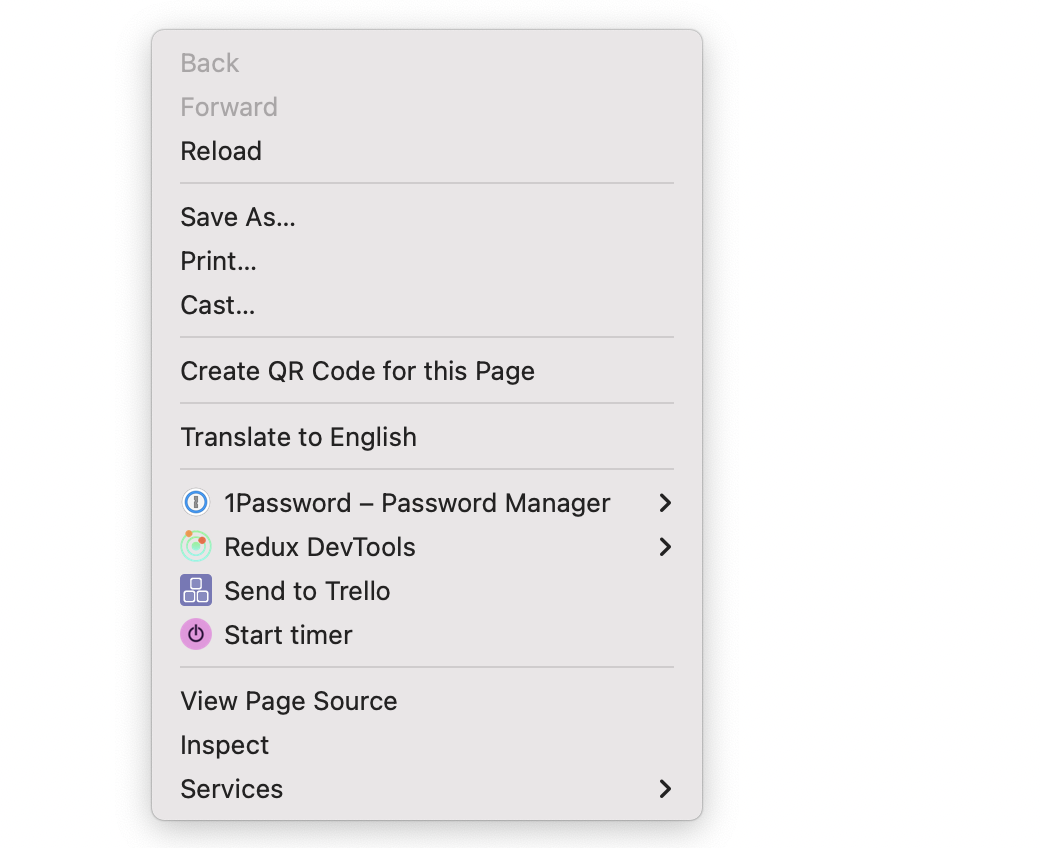Click the pink power timer icon
Screen dimensions: 1040x848
click(x=196, y=635)
